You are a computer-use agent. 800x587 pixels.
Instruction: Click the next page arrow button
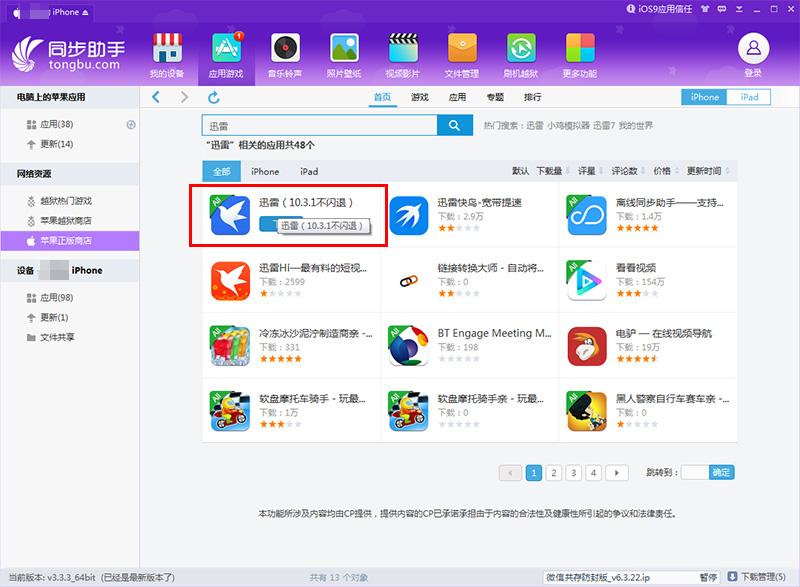pos(616,473)
